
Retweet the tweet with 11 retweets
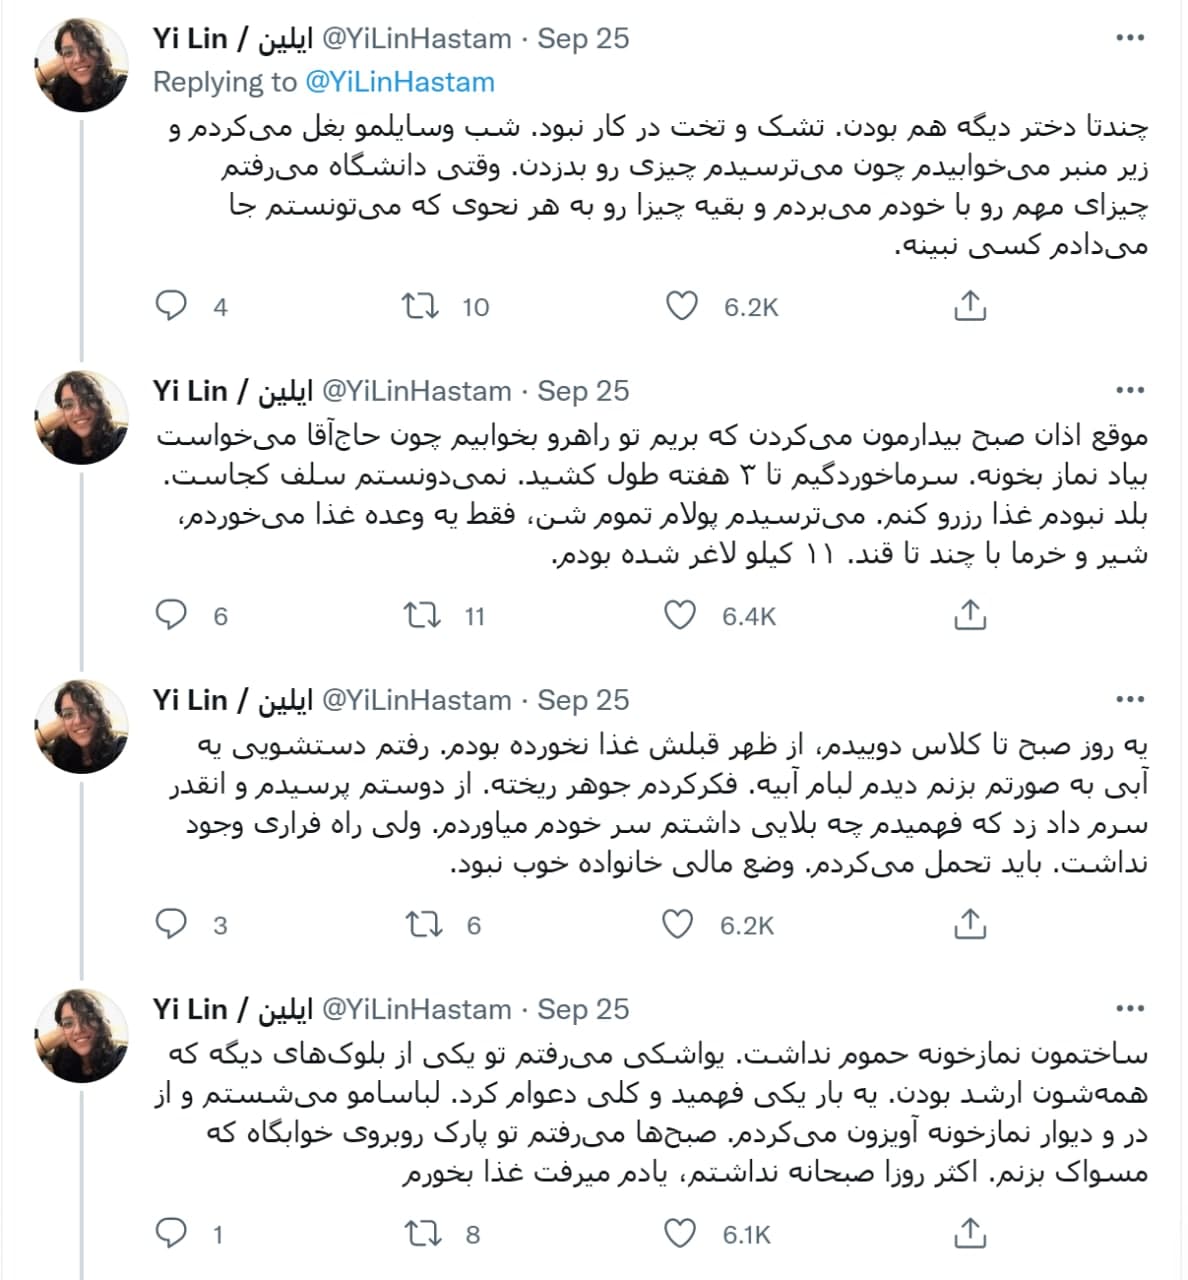tap(421, 615)
